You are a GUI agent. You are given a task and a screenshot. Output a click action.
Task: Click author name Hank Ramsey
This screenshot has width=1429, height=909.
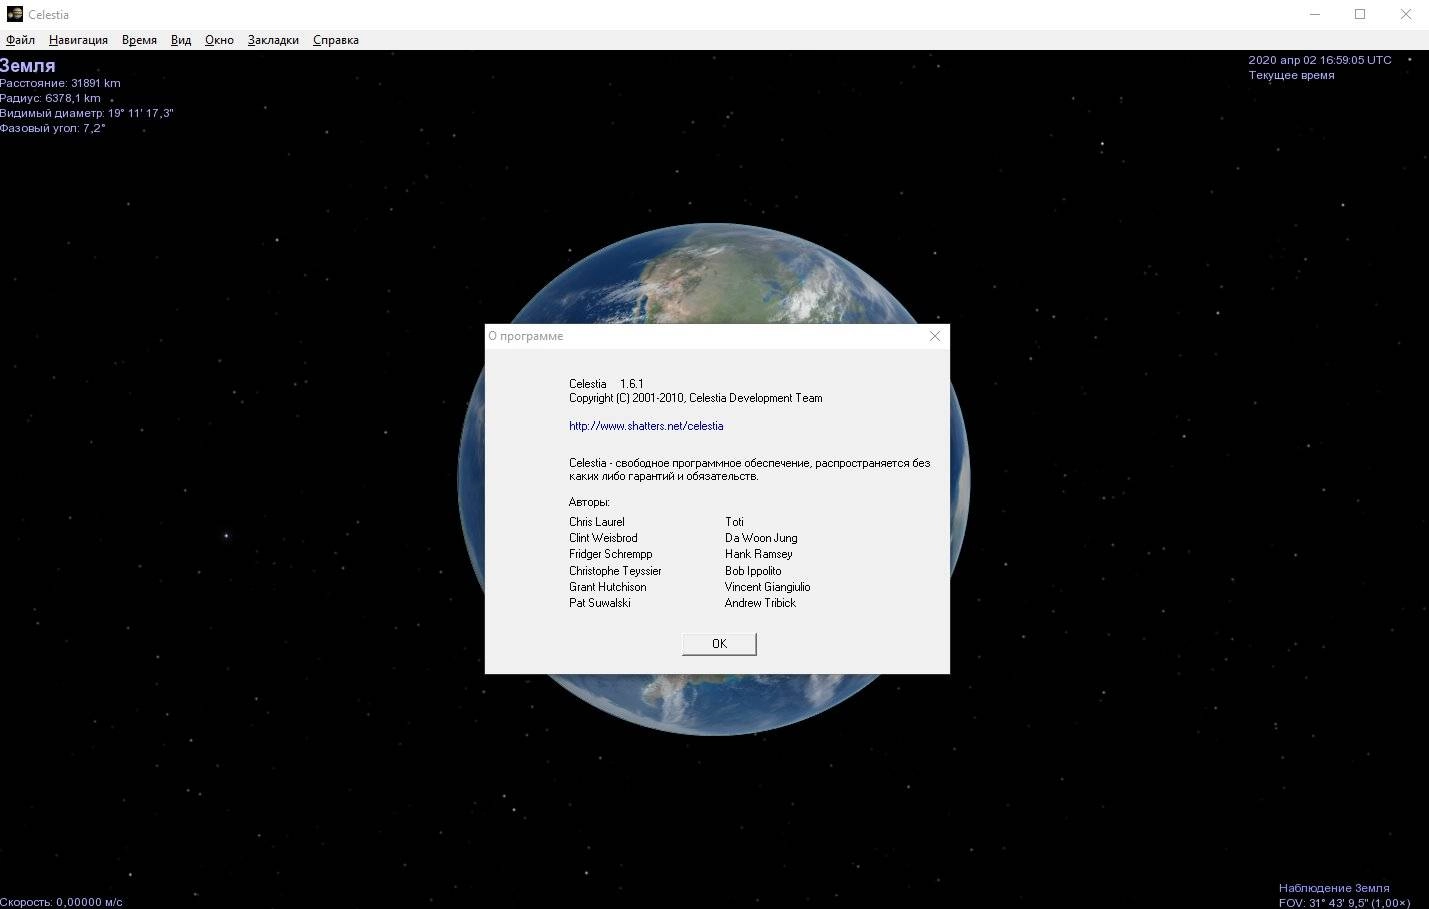(759, 554)
